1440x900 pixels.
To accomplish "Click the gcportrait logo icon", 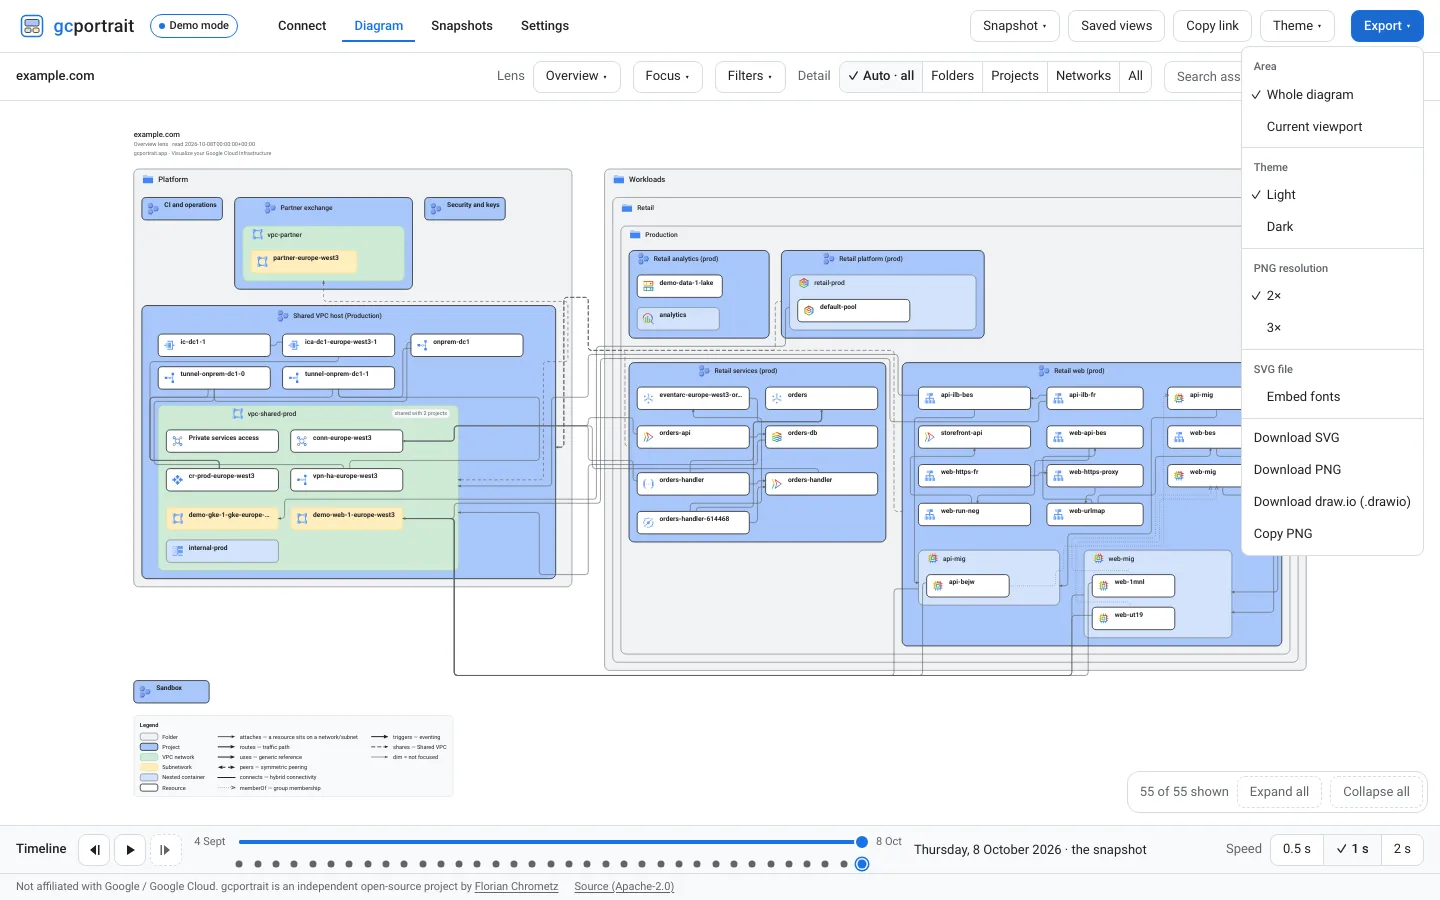I will pyautogui.click(x=32, y=26).
